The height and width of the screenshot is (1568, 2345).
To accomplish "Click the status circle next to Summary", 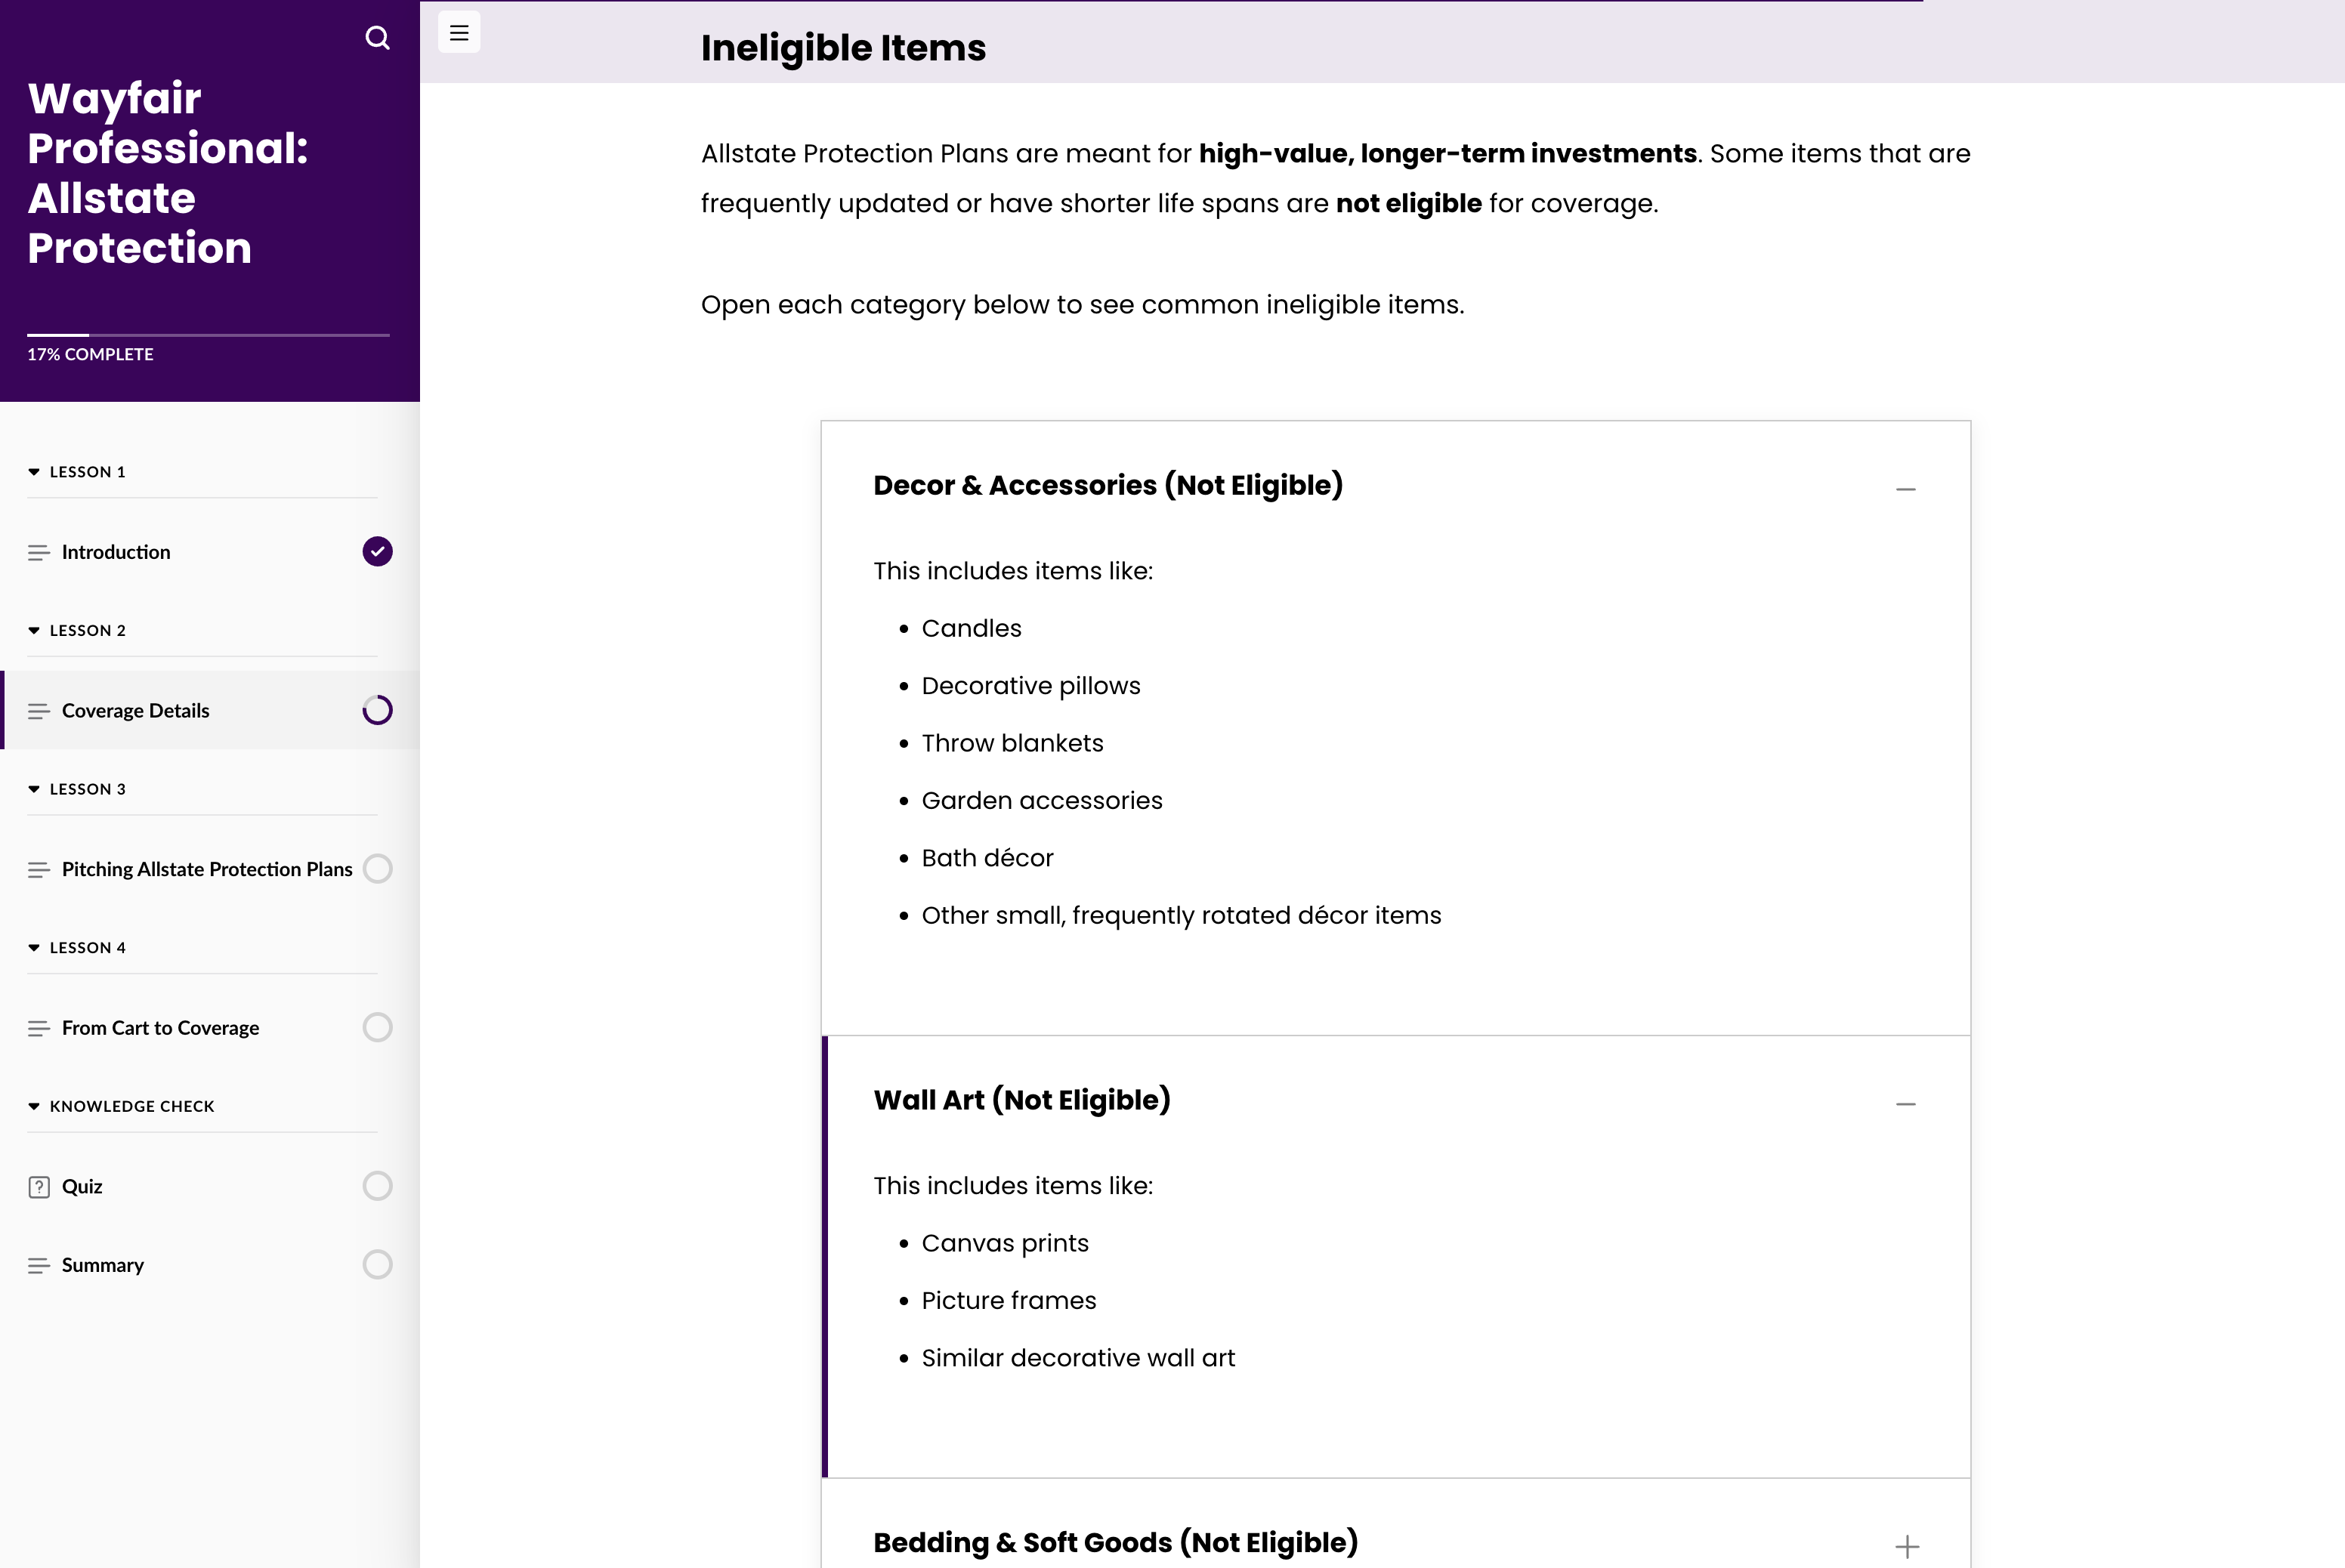I will tap(377, 1265).
